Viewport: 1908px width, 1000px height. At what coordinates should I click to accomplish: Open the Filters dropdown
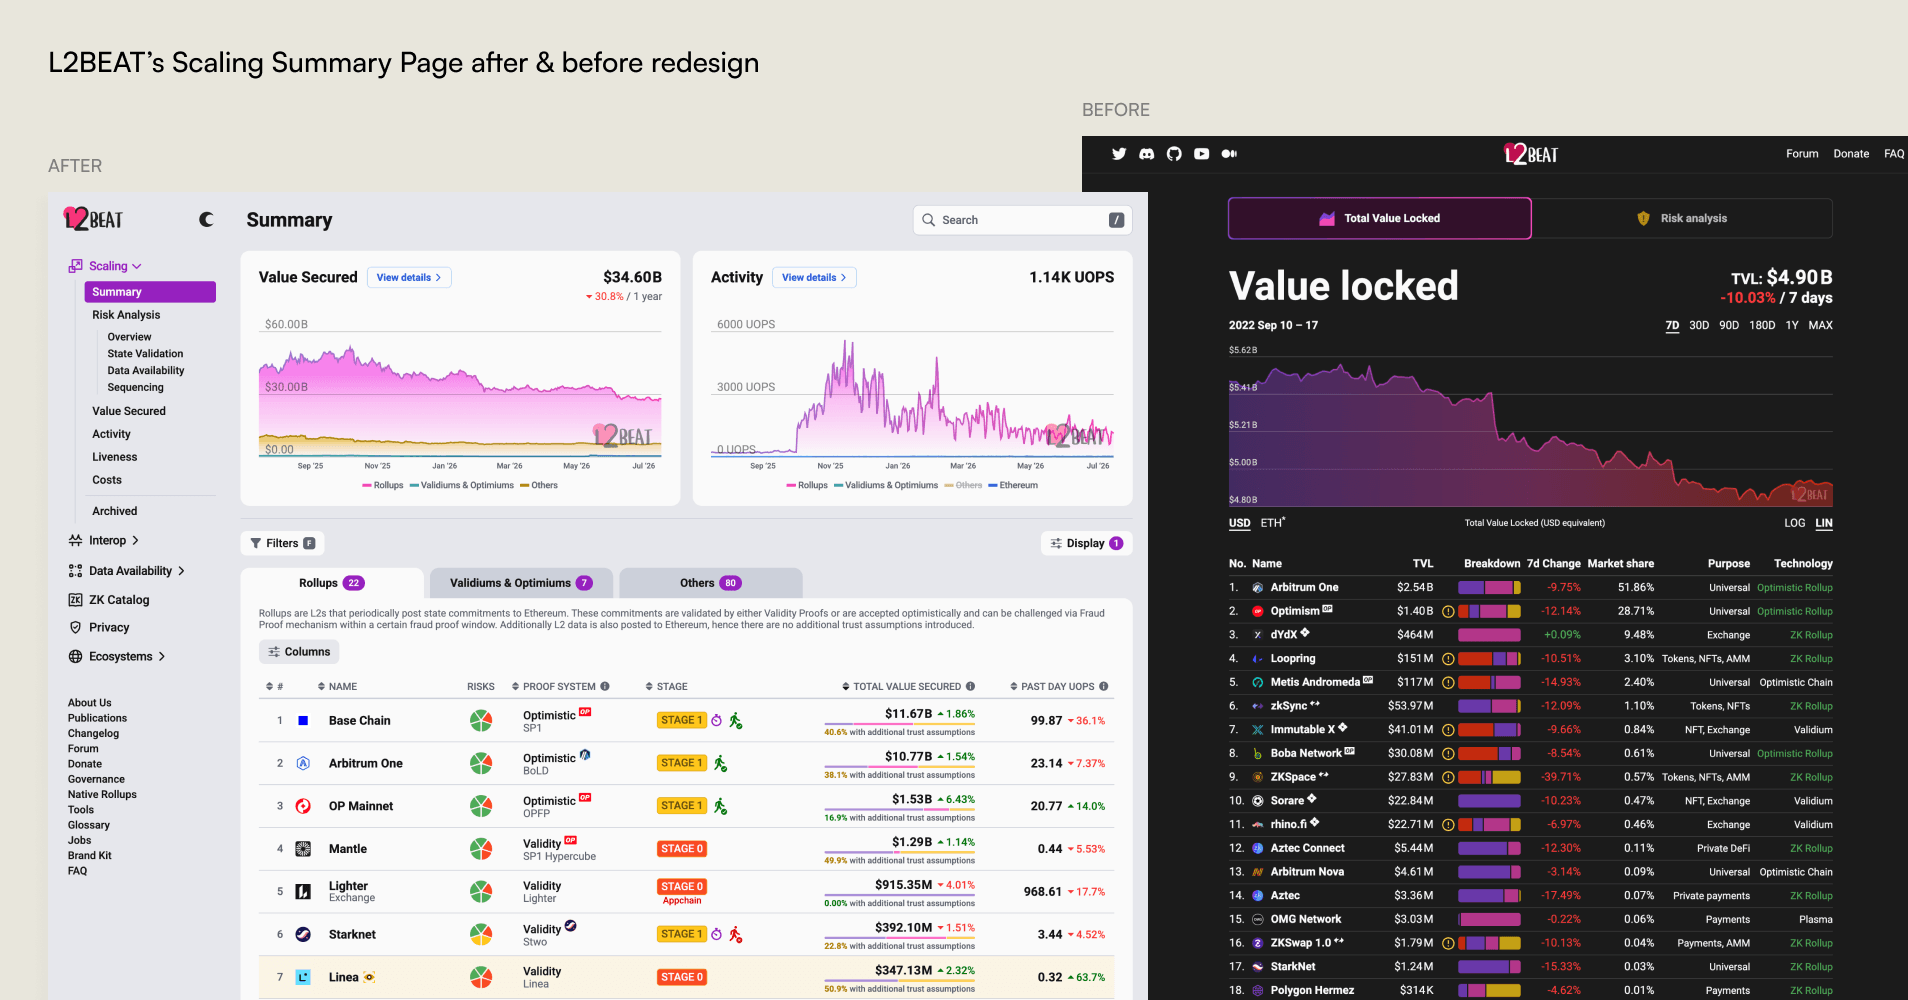283,543
